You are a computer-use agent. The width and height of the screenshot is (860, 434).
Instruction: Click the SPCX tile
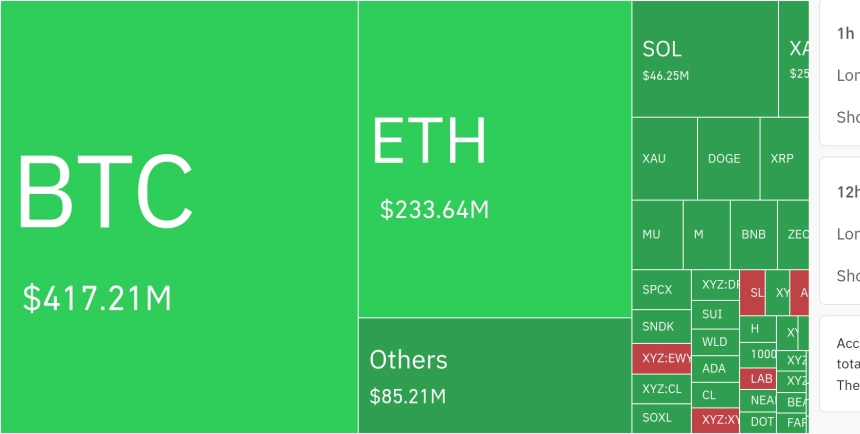pyautogui.click(x=661, y=290)
